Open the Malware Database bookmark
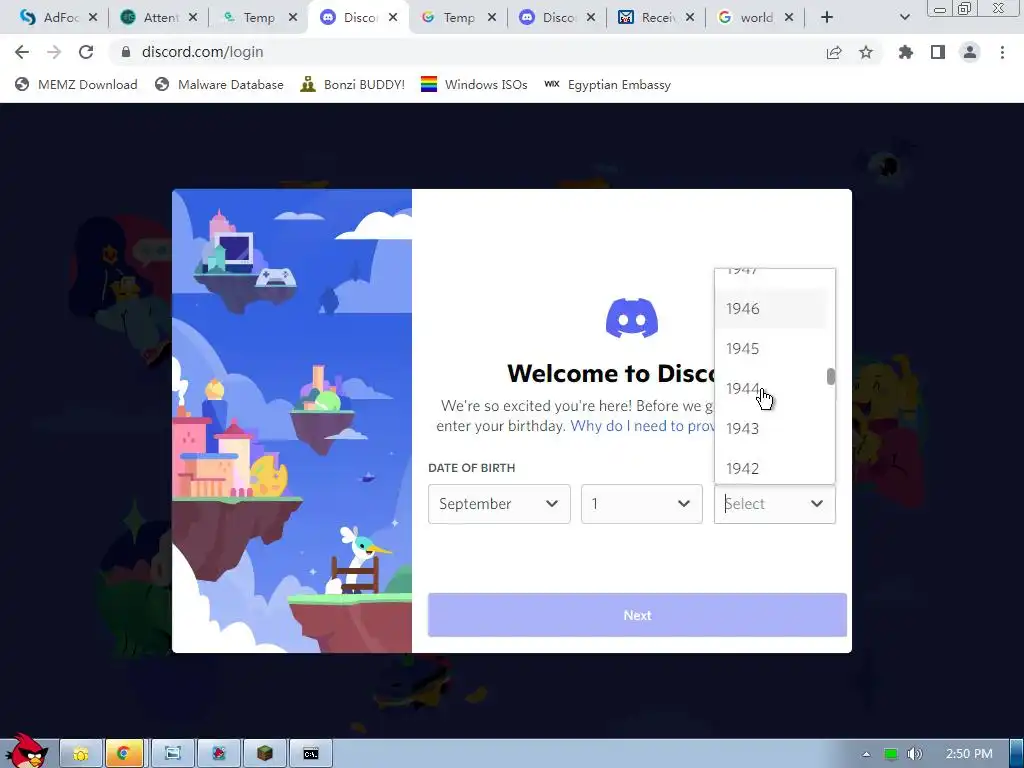The width and height of the screenshot is (1024, 768). pos(219,85)
